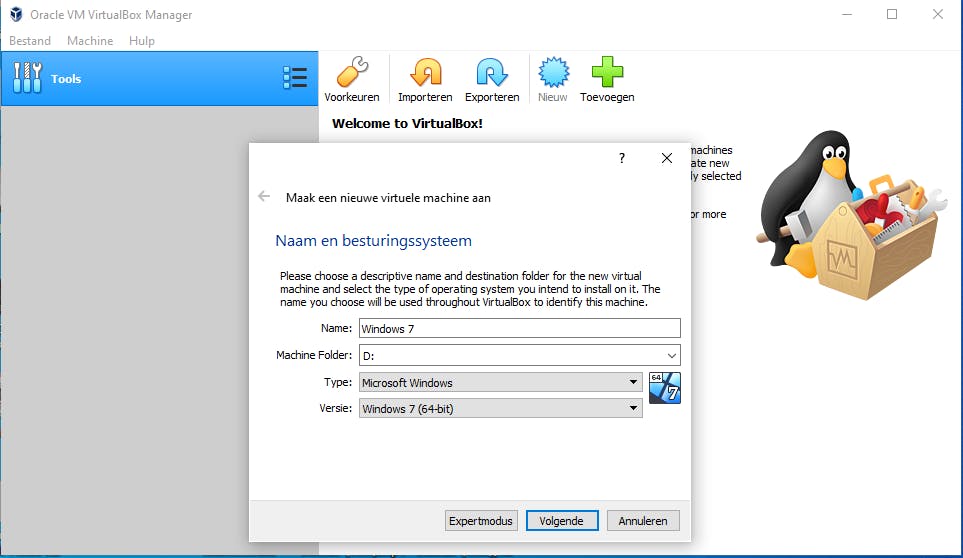Click the Tux penguin toolbox illustration

852,215
